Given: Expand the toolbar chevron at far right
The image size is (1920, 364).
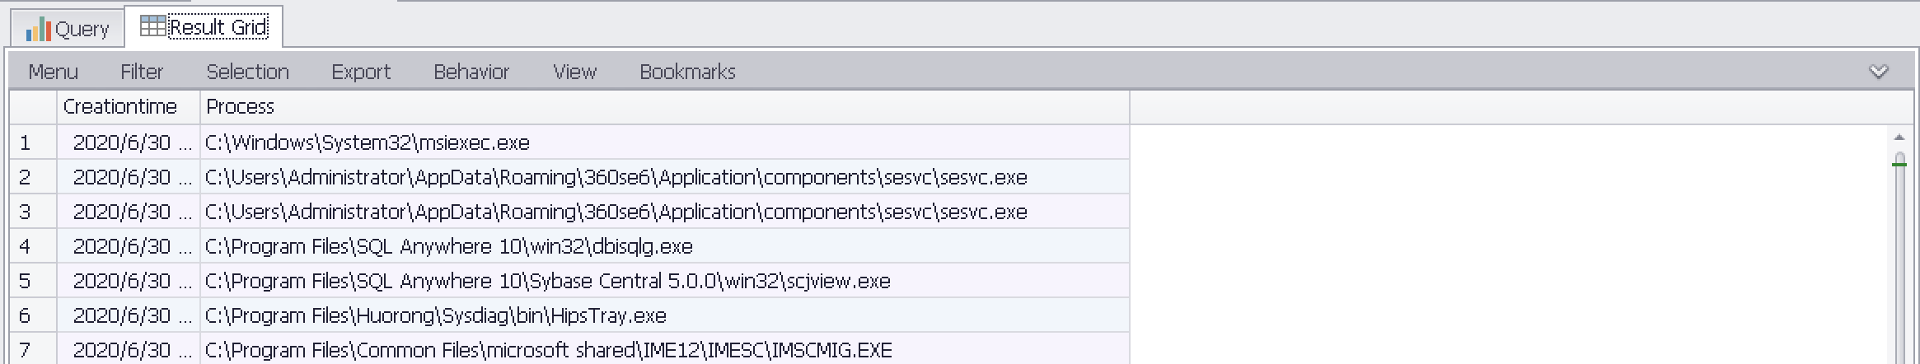Looking at the screenshot, I should 1879,72.
